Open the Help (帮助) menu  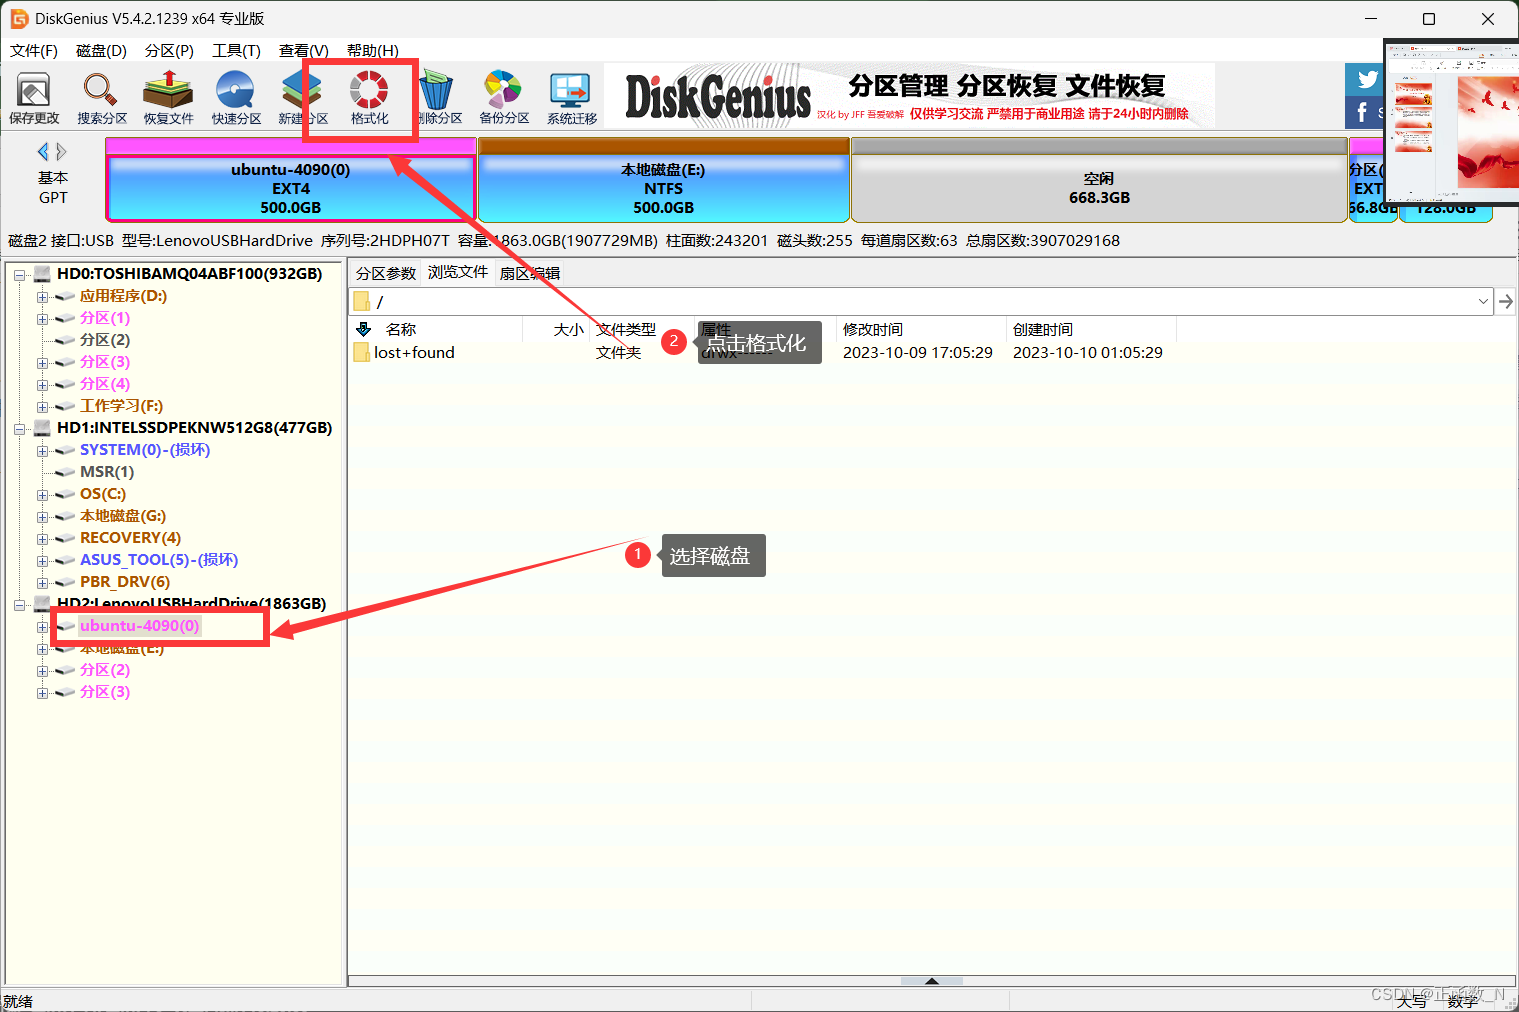click(x=372, y=50)
